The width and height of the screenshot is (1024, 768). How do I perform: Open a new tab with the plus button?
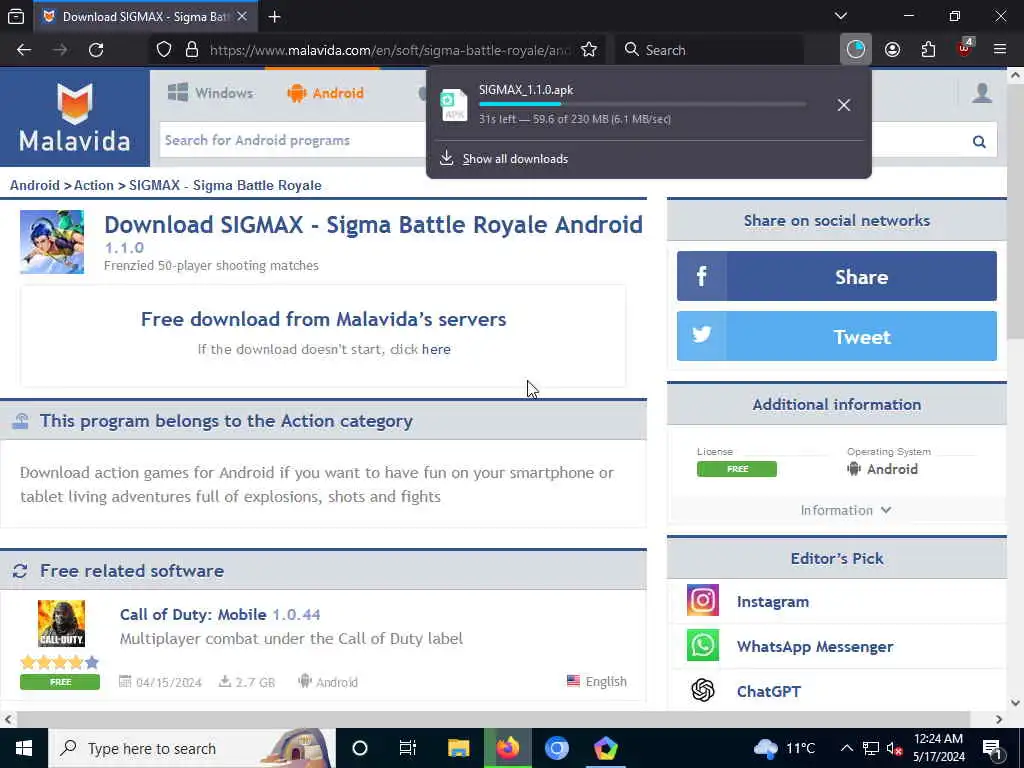click(274, 16)
